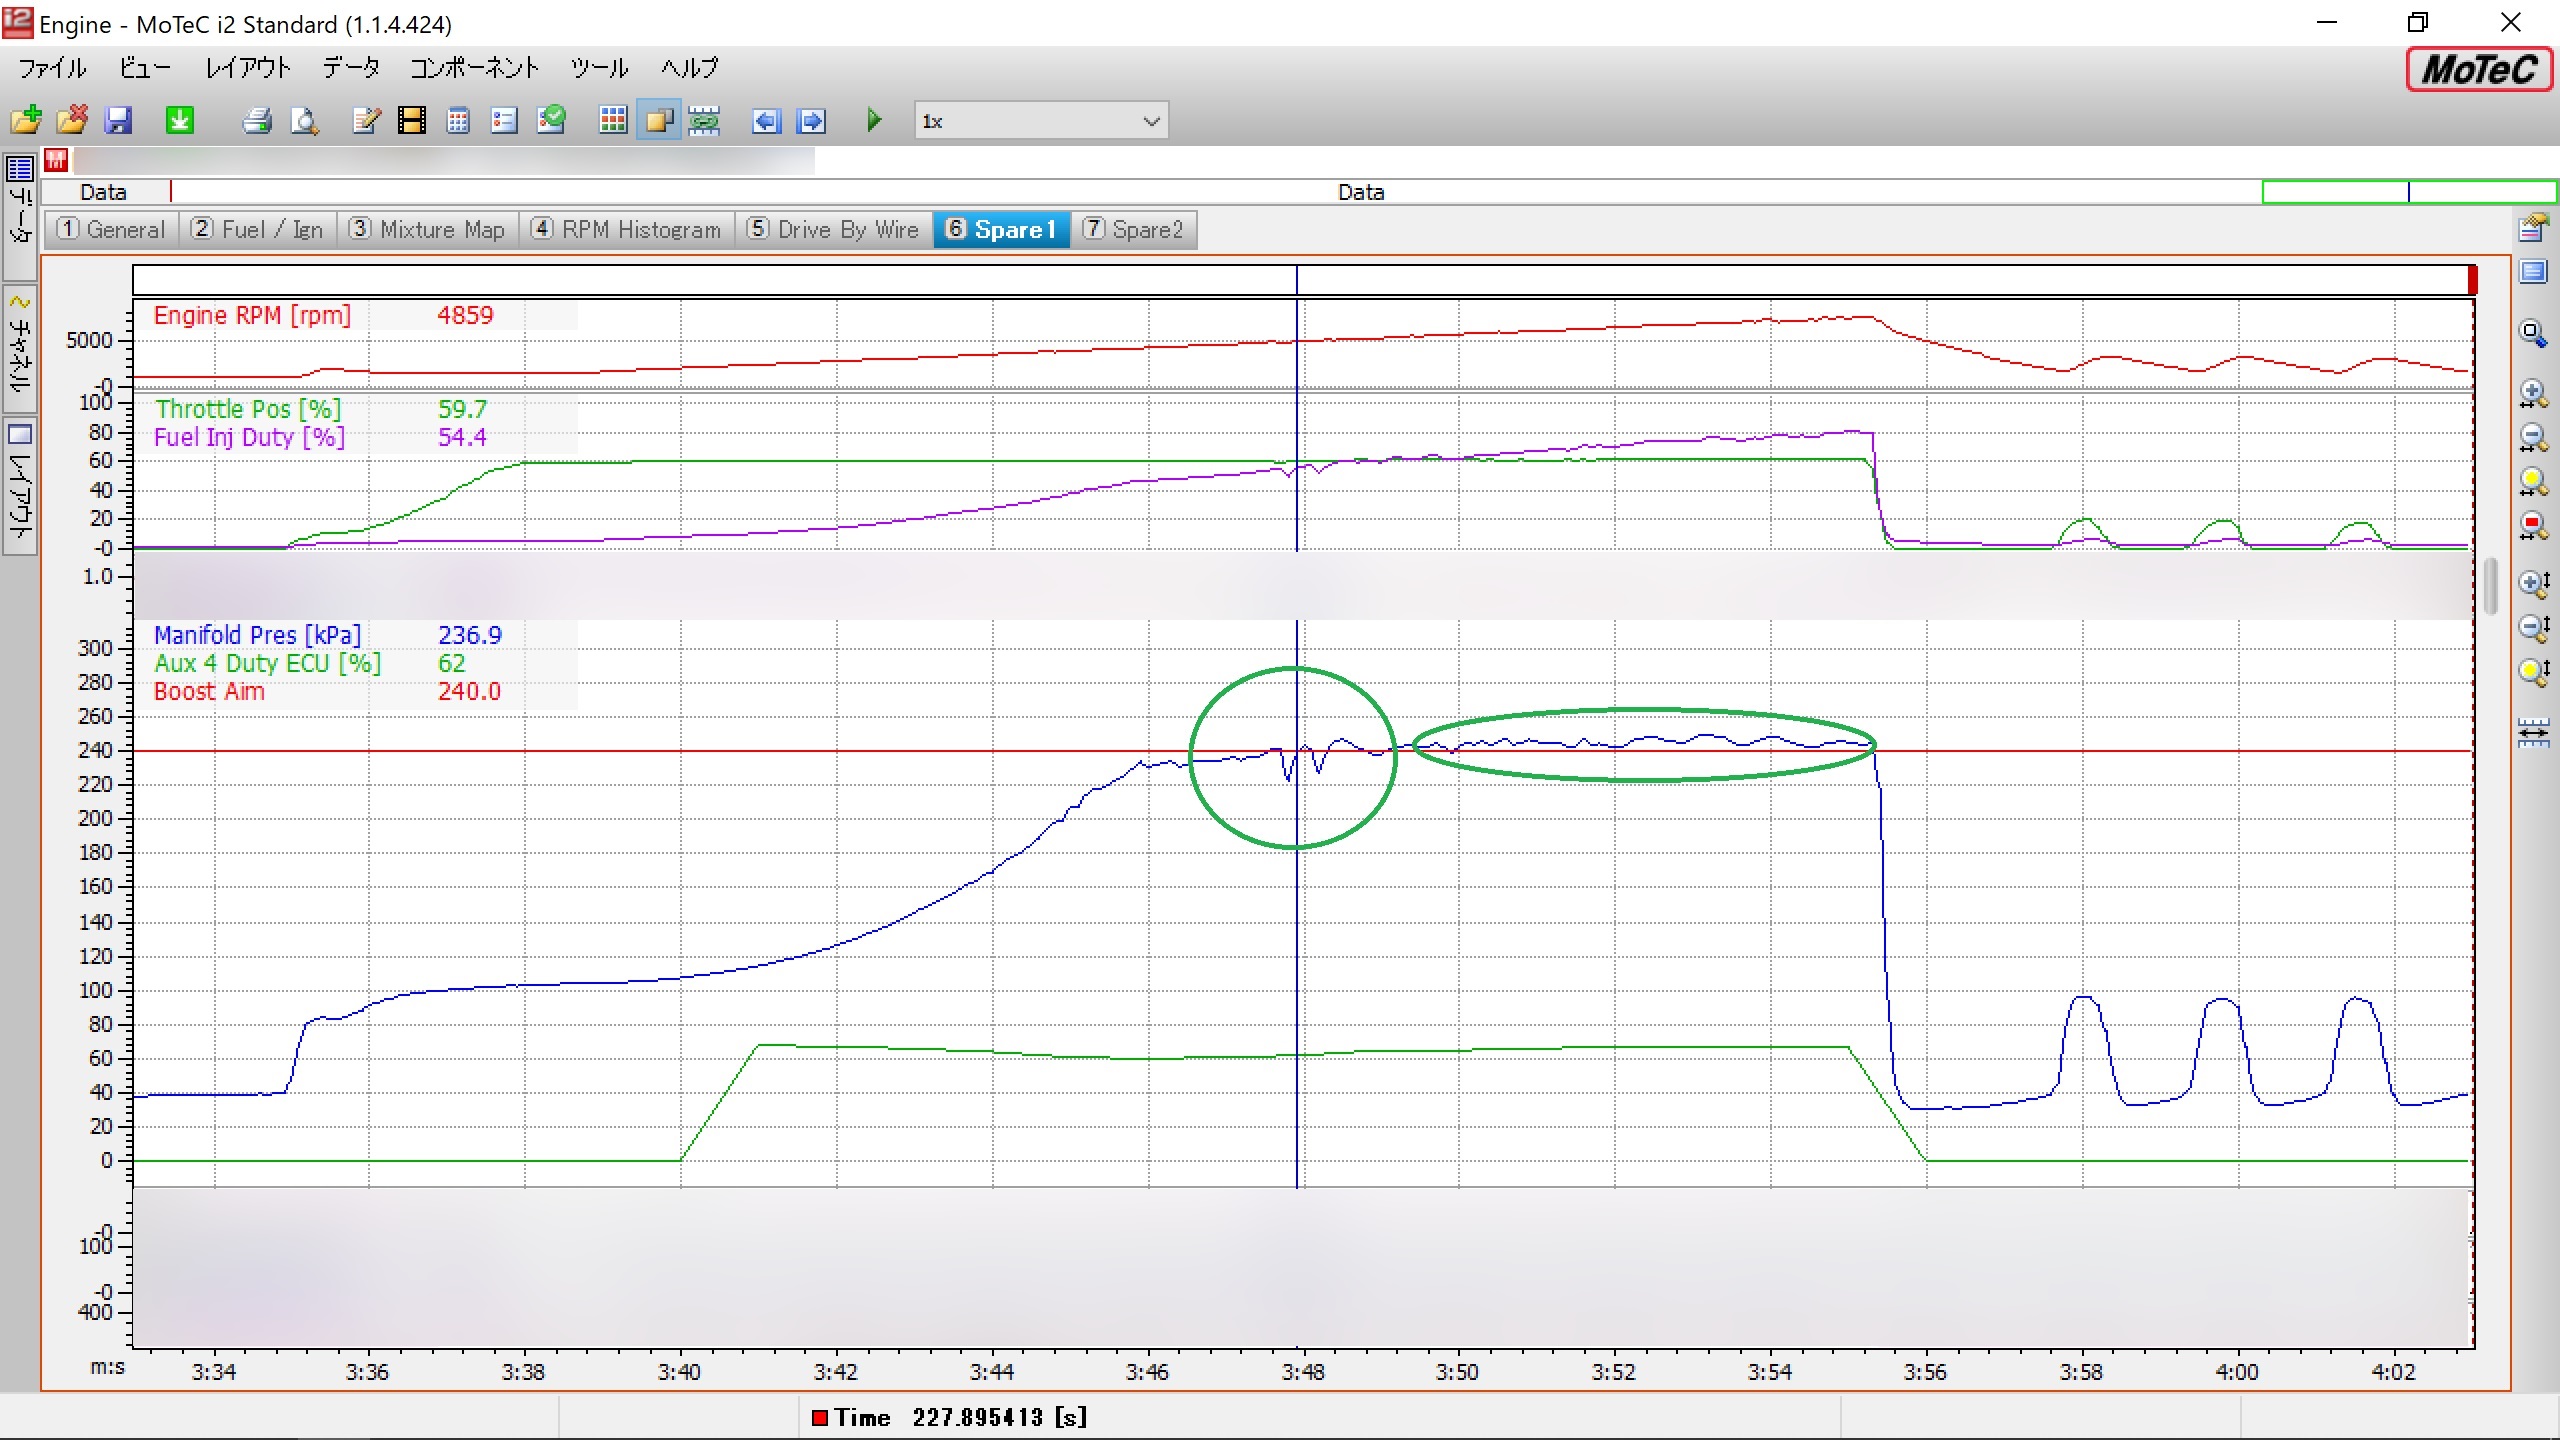Screen dimensions: 2560x1440
Task: Click the next arrow toolbar icon
Action: pyautogui.click(x=811, y=121)
